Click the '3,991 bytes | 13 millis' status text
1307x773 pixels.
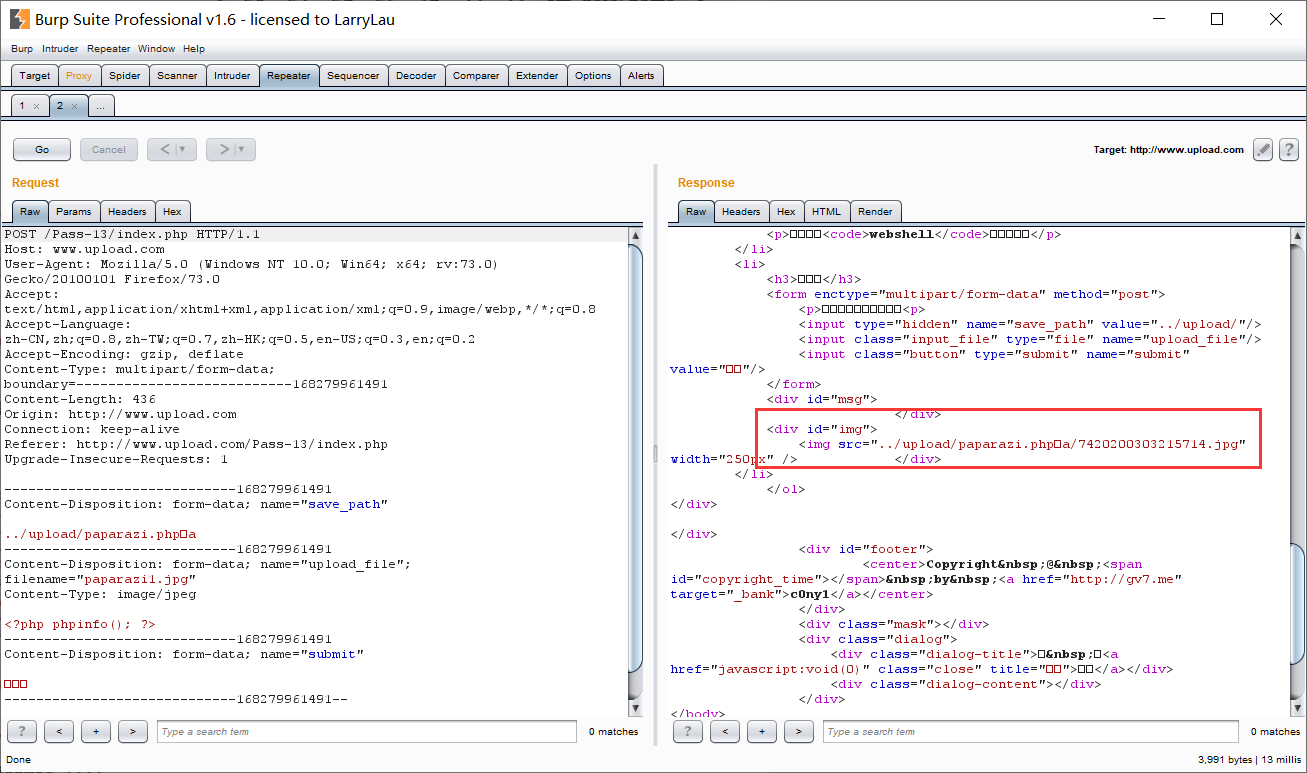(x=1248, y=760)
